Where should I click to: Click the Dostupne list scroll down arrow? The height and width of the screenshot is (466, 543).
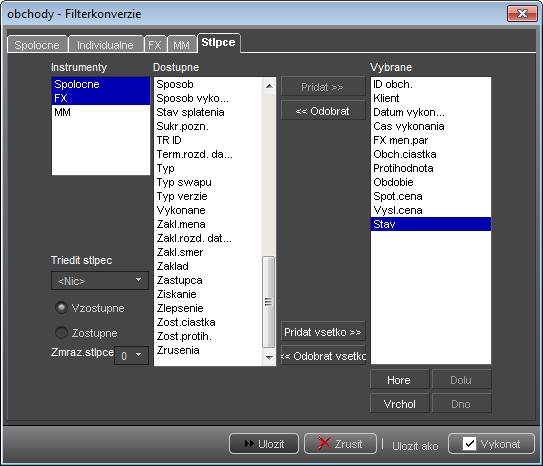coord(269,357)
